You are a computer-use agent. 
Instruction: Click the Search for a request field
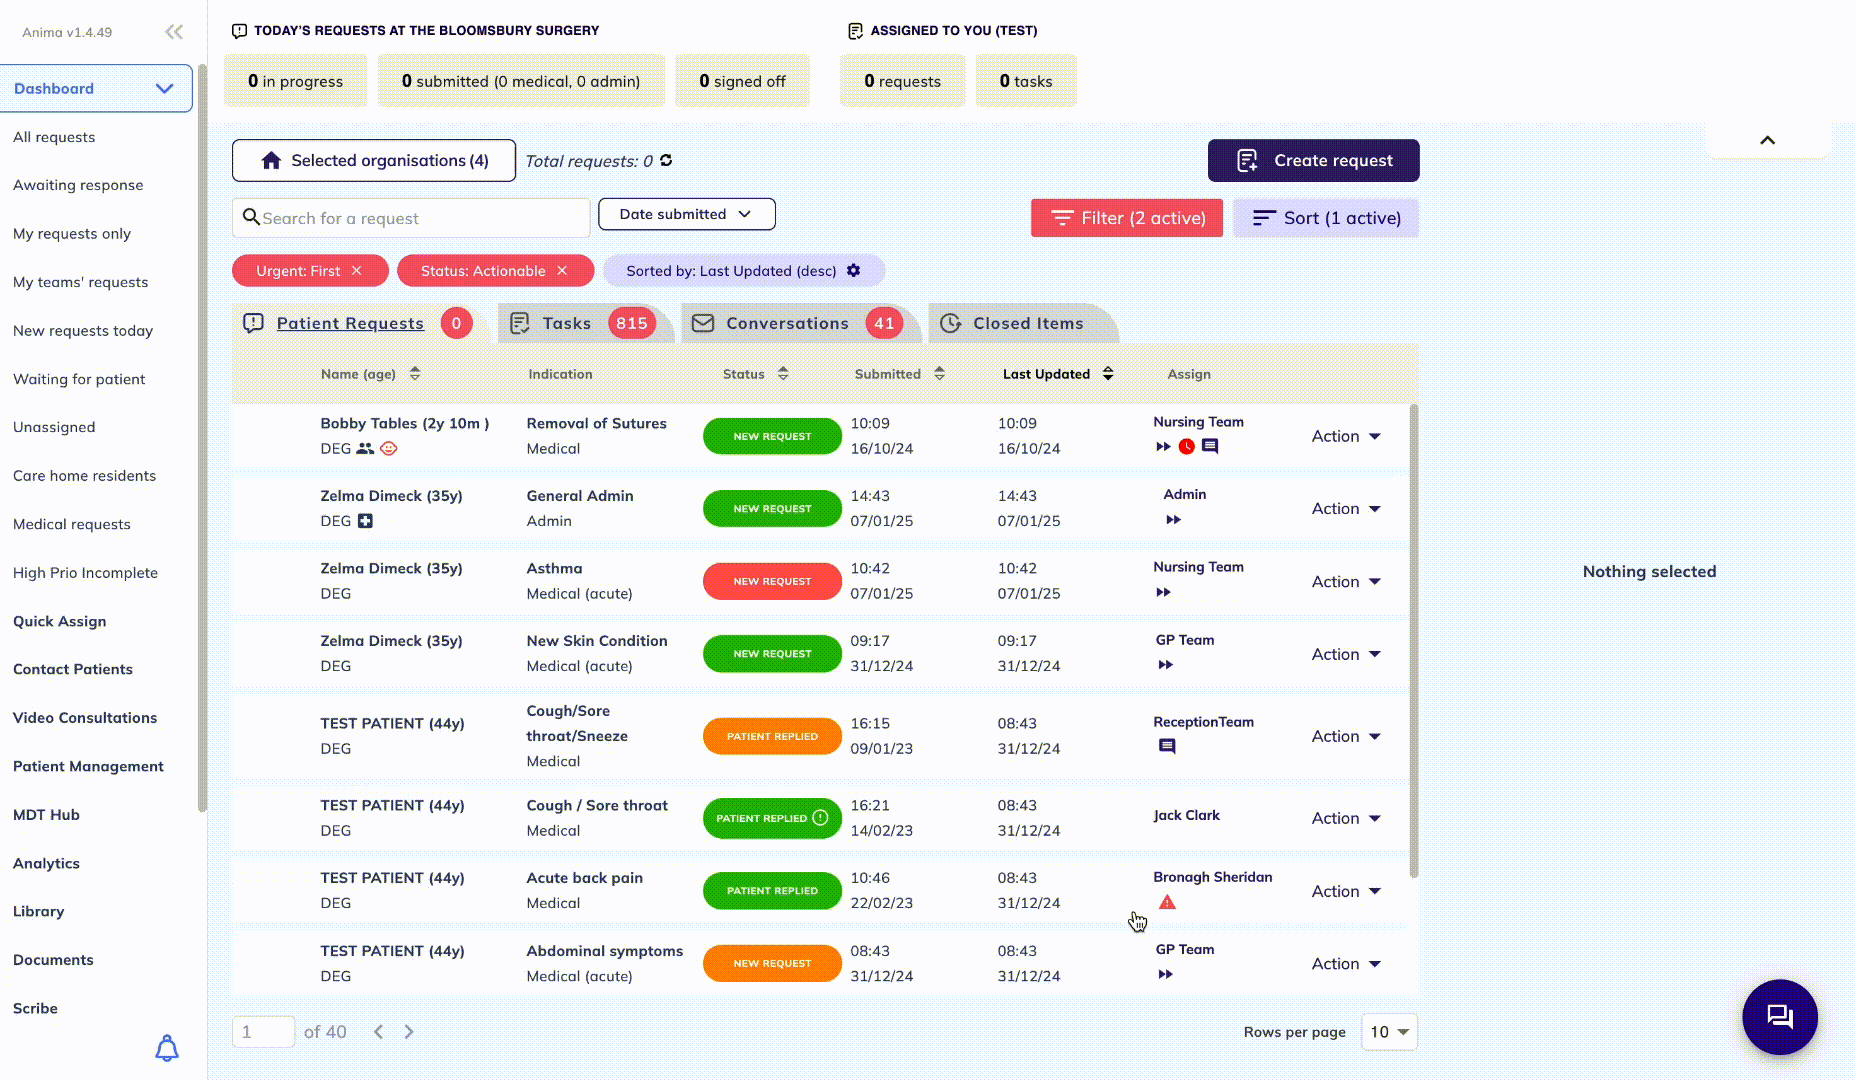coord(411,218)
